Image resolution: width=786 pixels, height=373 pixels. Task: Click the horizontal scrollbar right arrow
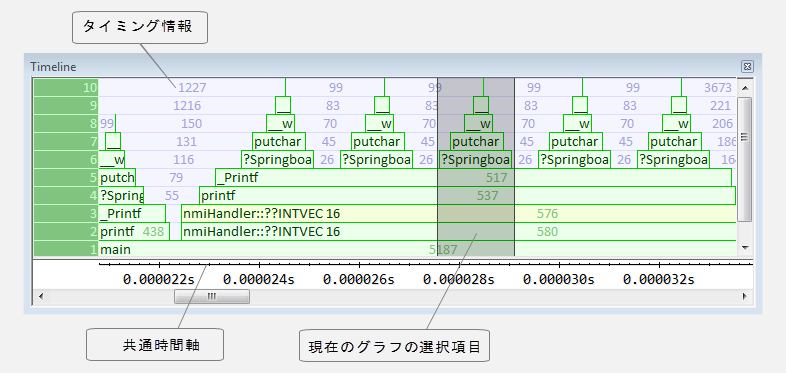pyautogui.click(x=745, y=296)
